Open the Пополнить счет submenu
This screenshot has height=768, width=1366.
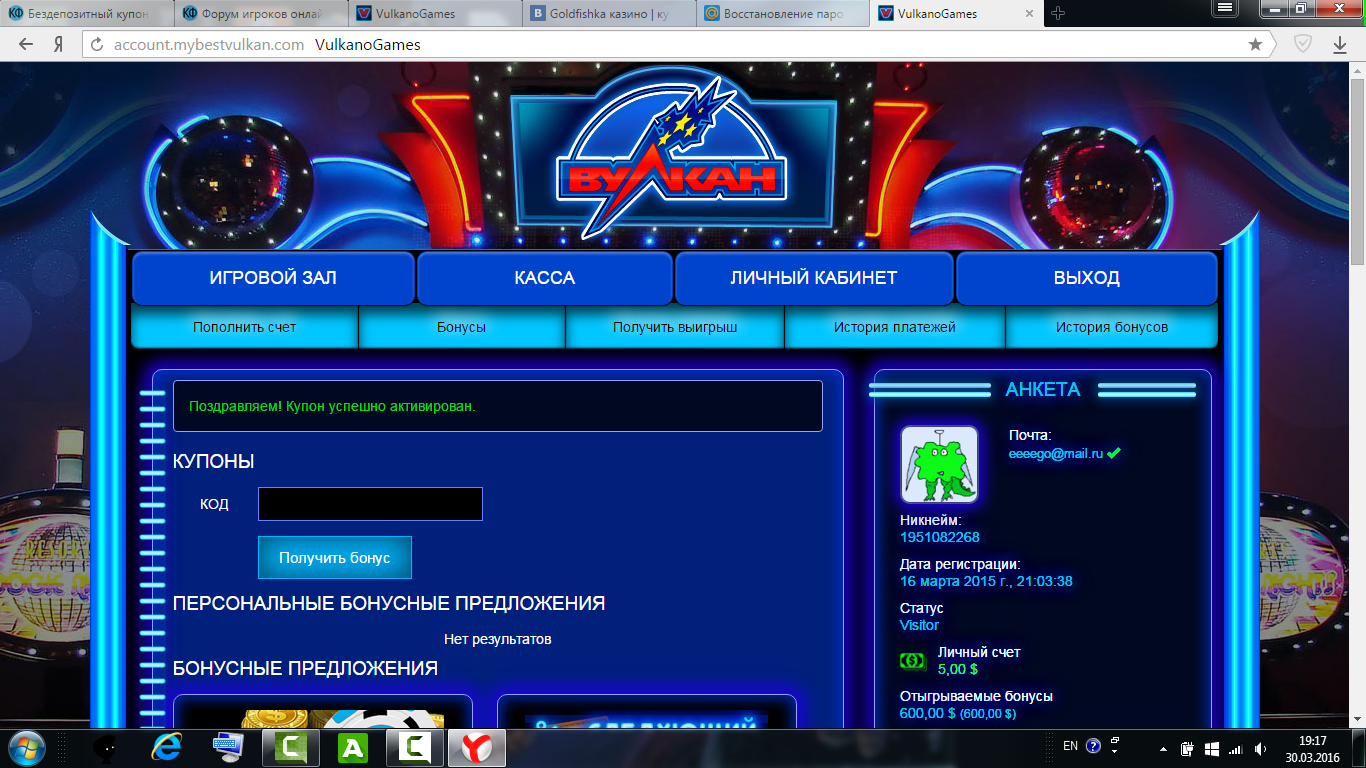tap(245, 327)
